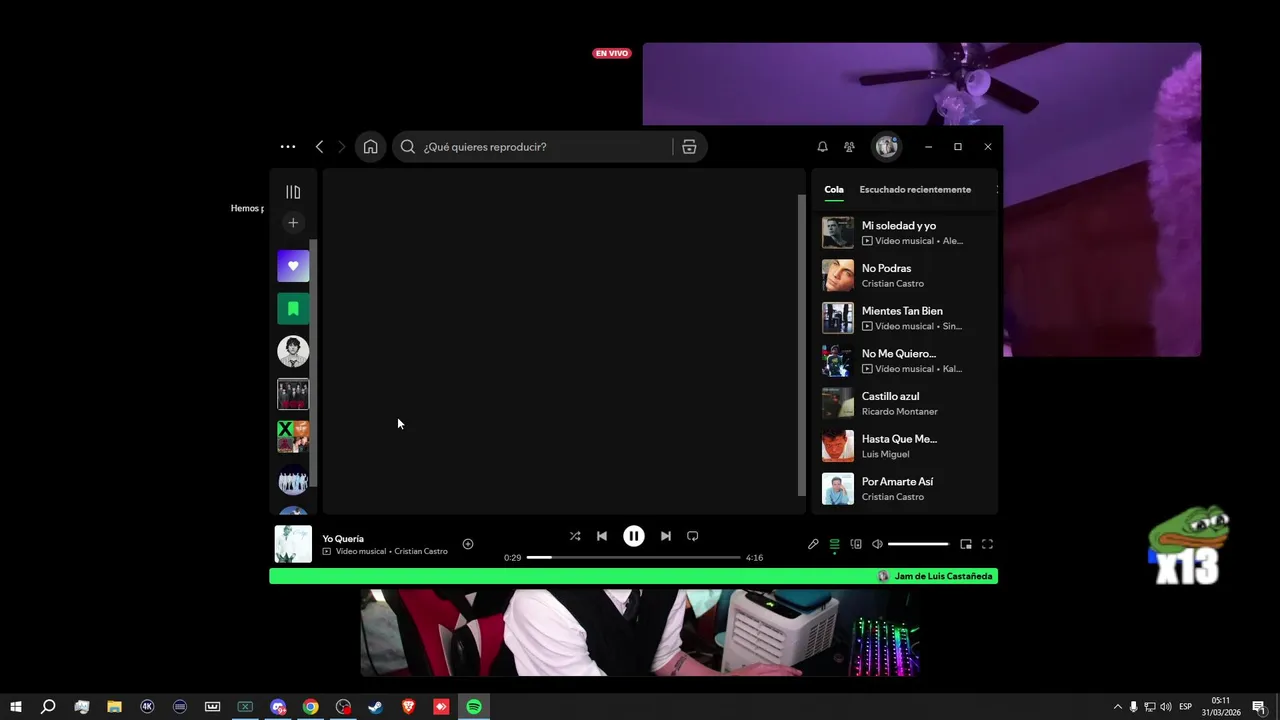
Task: Play 'Castillo azul' from the queue
Action: point(906,403)
